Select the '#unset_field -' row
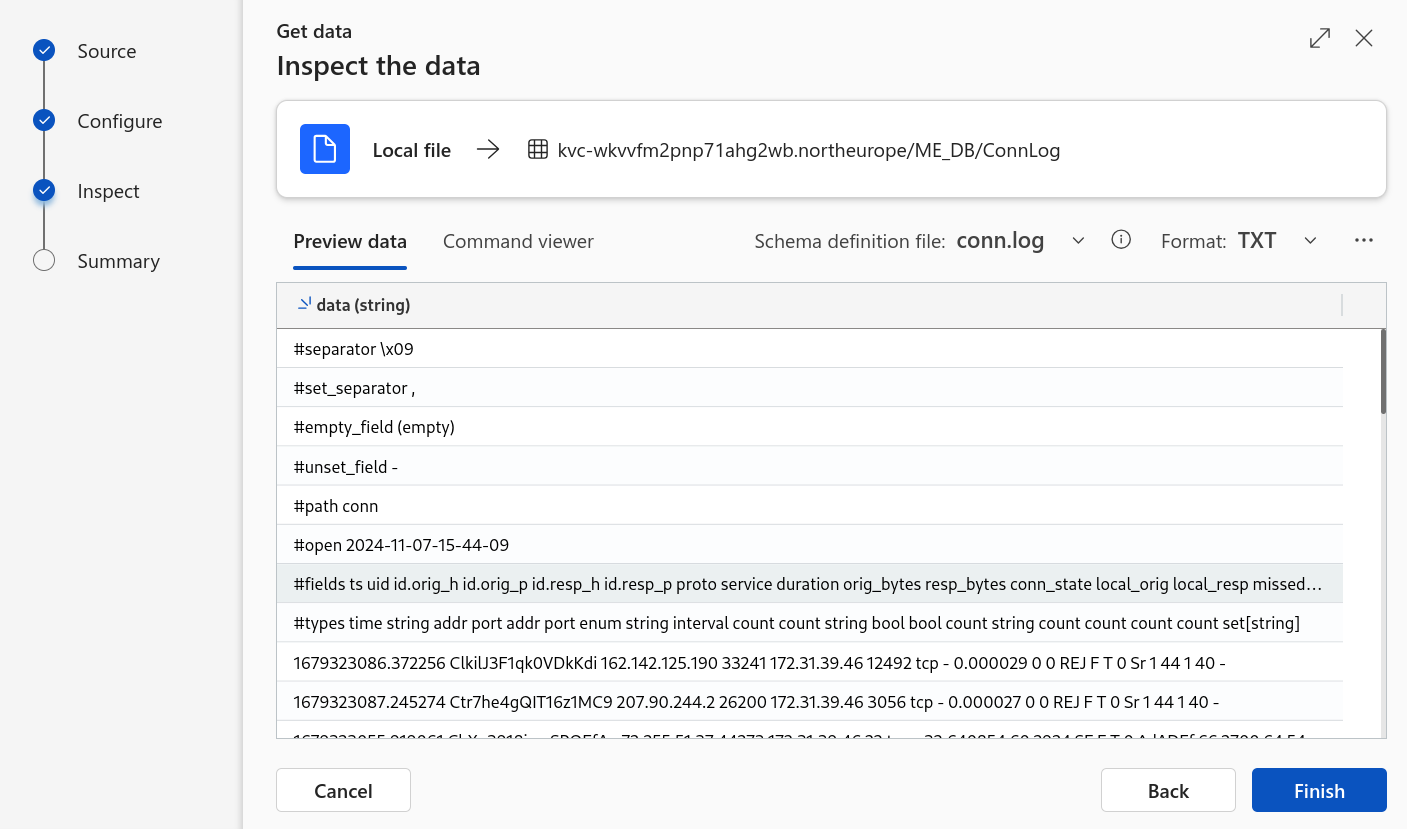This screenshot has width=1407, height=829. 810,467
